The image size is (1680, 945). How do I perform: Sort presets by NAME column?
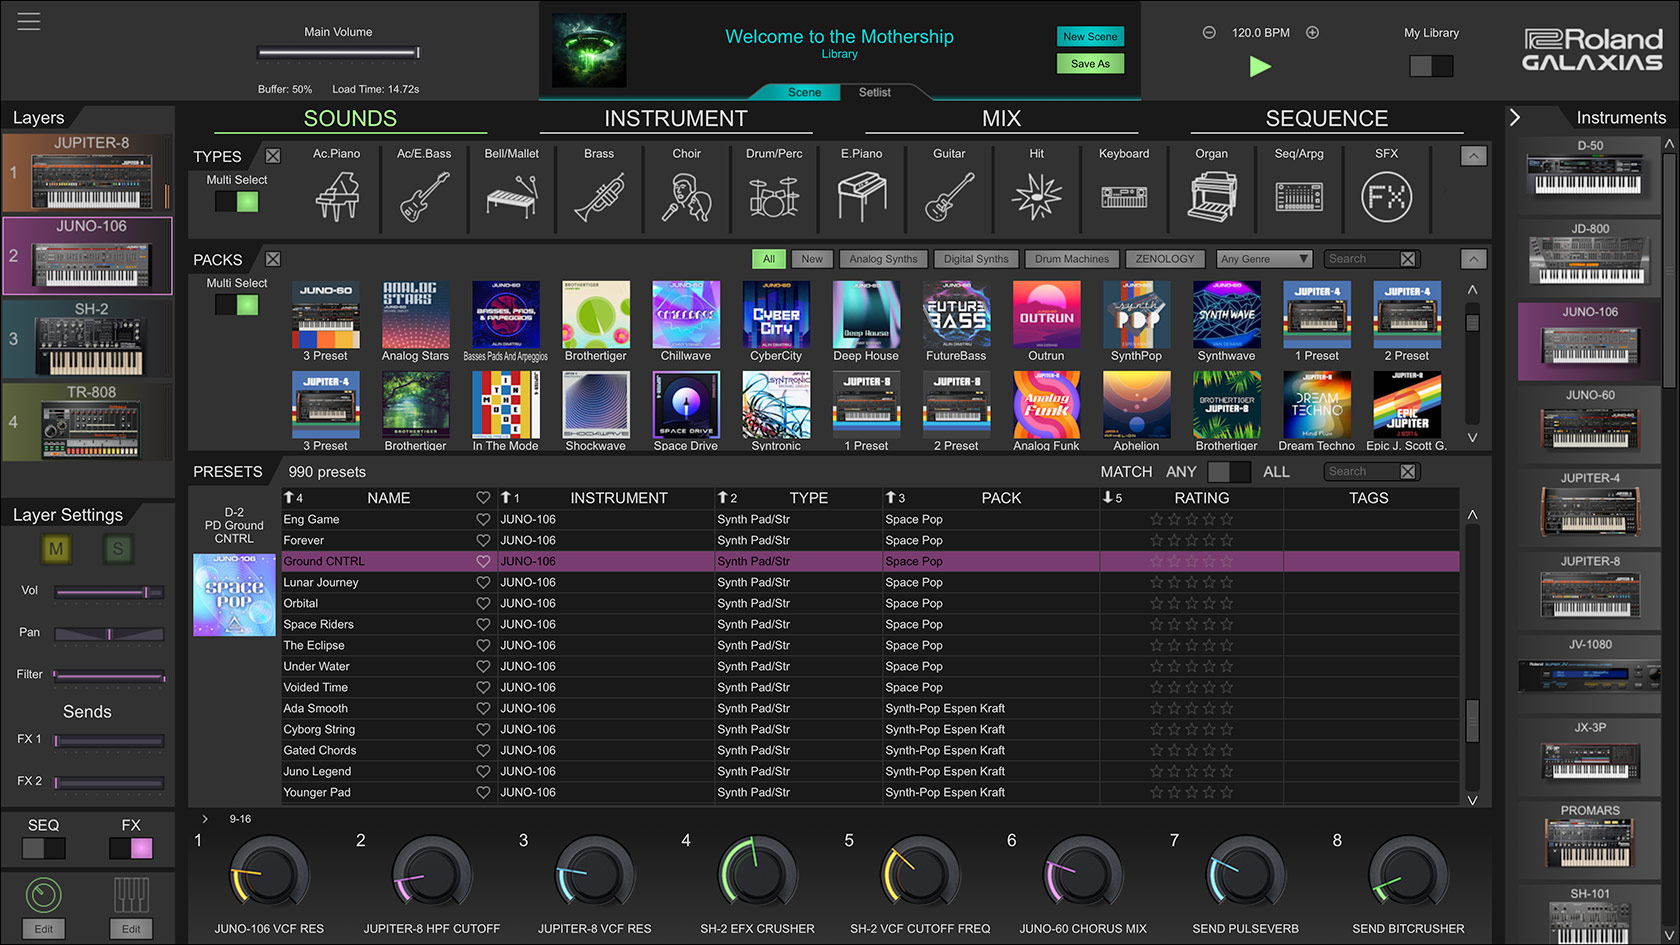389,498
